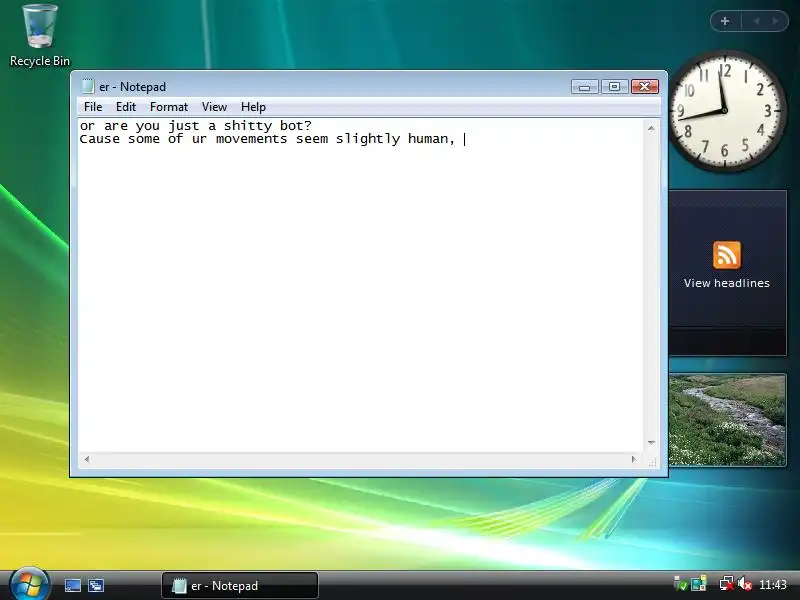Click the sidebar add gadgets plus button

tap(725, 21)
